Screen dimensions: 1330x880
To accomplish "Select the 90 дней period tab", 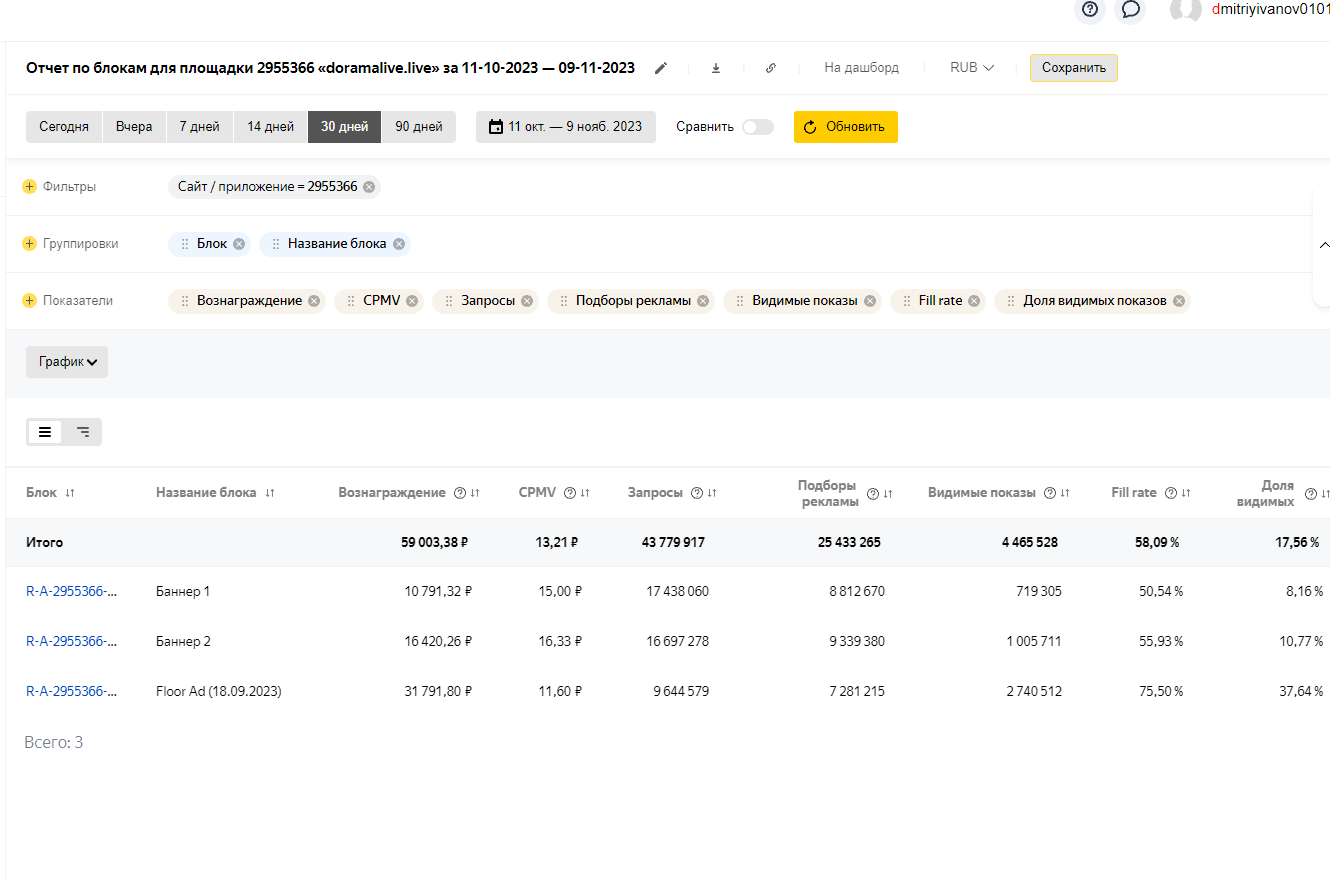I will [x=419, y=127].
